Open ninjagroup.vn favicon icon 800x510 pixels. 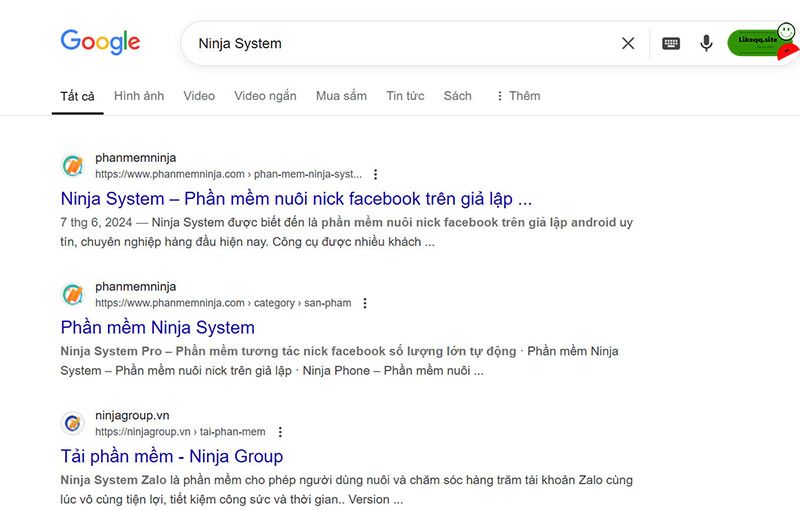[73, 423]
